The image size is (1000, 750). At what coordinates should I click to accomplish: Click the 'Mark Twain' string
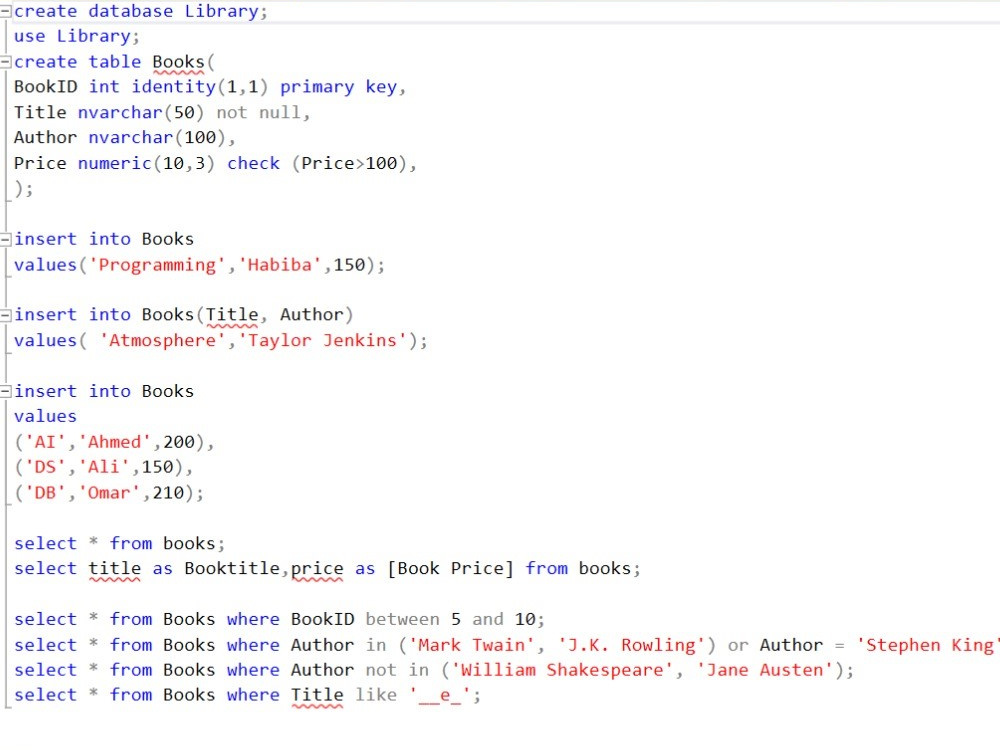[x=471, y=645]
